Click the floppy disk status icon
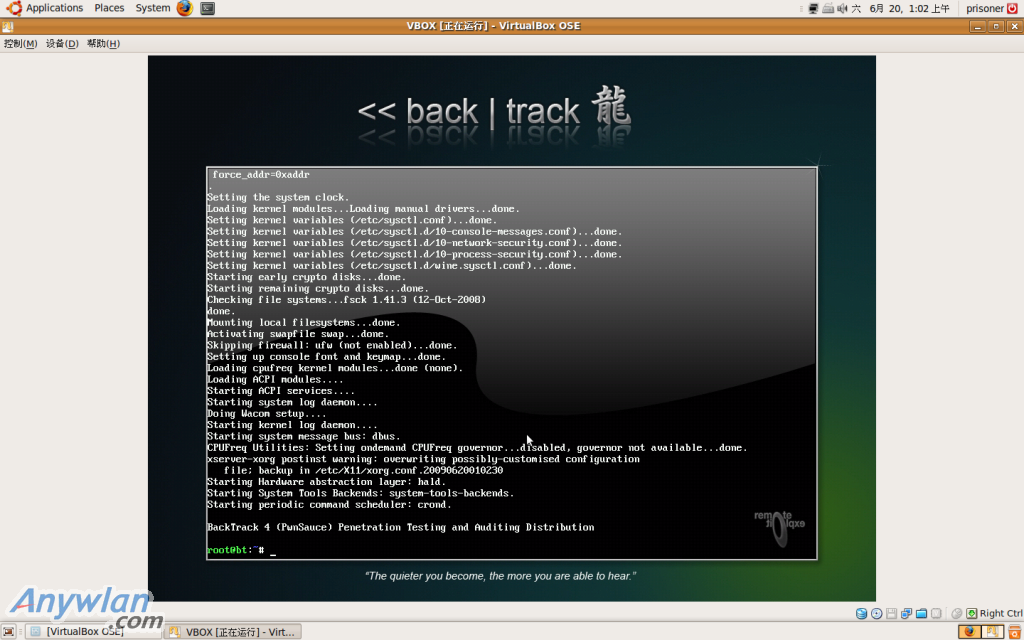This screenshot has width=1024, height=640. coord(891,613)
